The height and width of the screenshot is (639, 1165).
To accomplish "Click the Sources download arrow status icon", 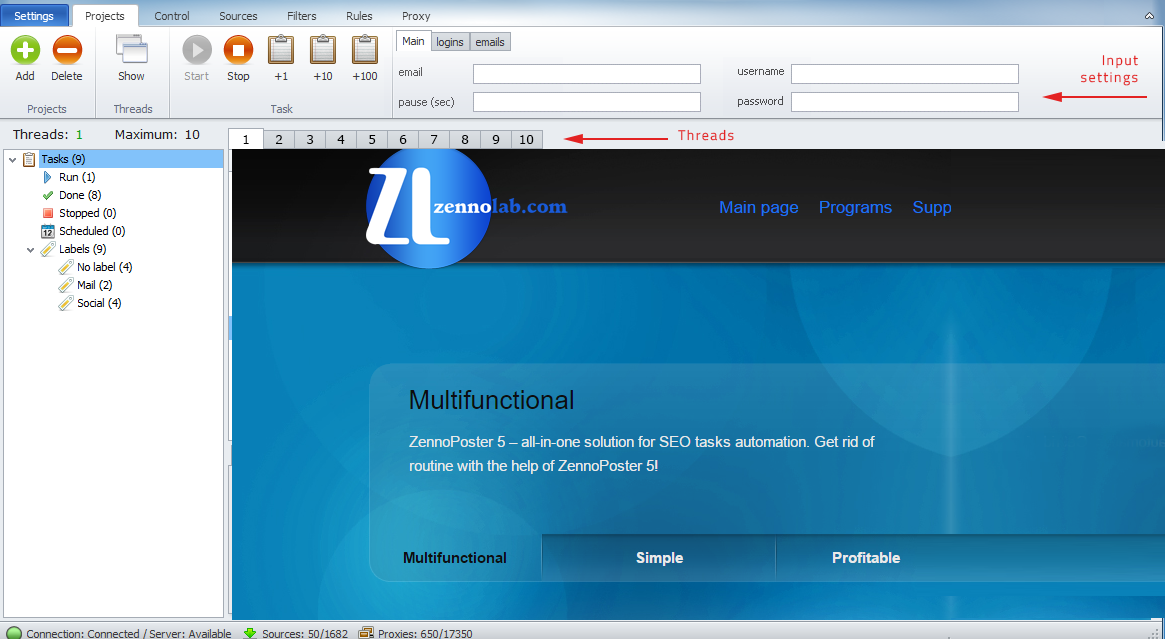I will (250, 633).
